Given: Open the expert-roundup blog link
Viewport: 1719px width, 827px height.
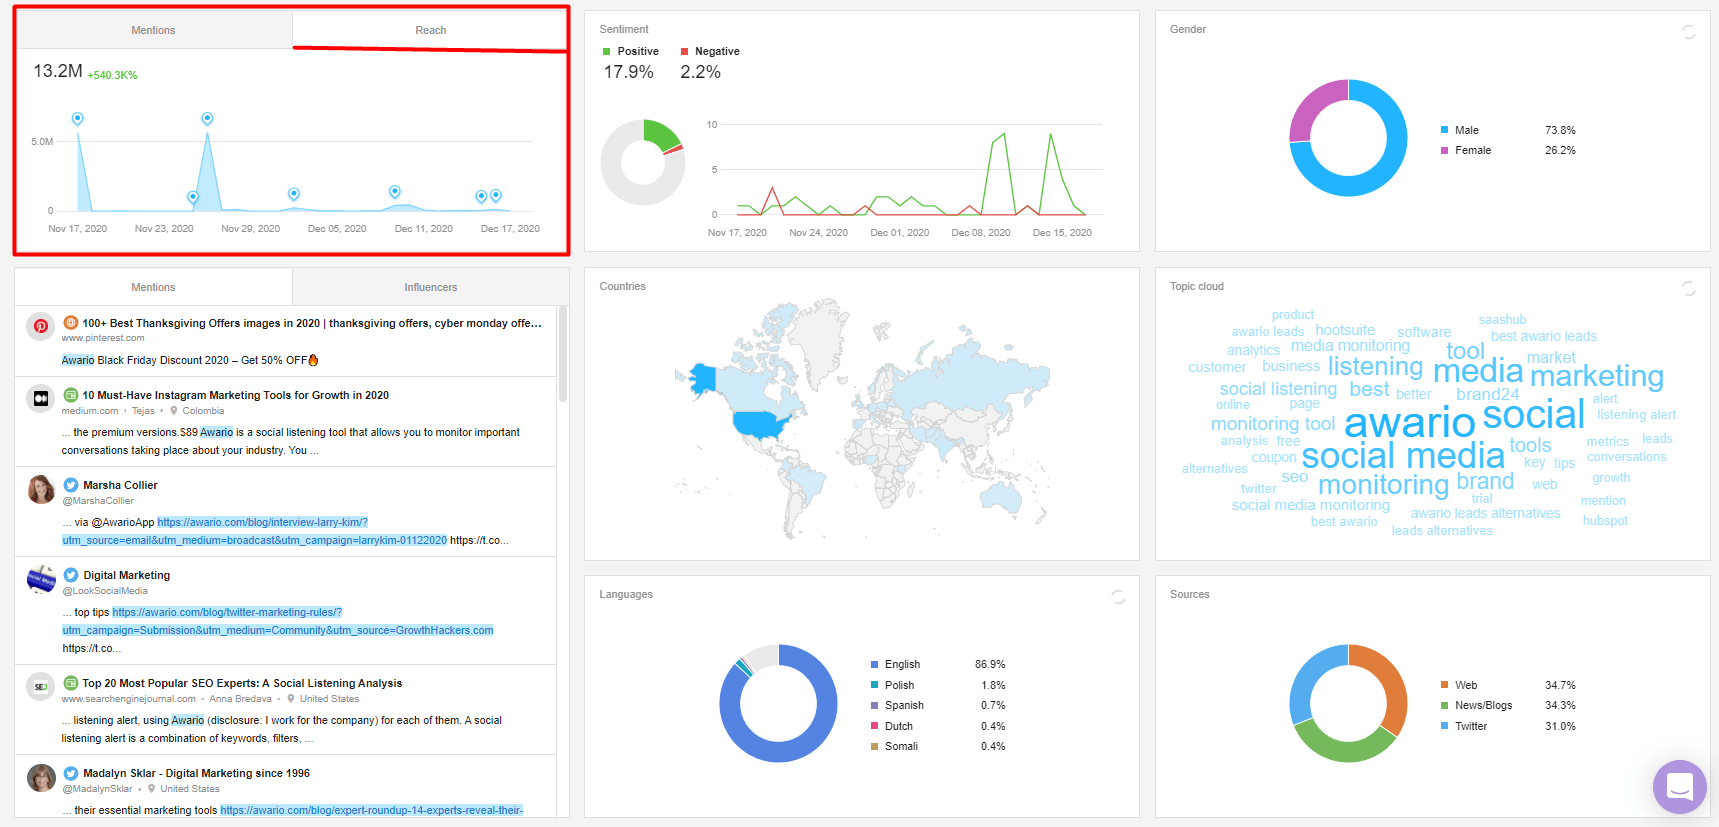Looking at the screenshot, I should [371, 810].
